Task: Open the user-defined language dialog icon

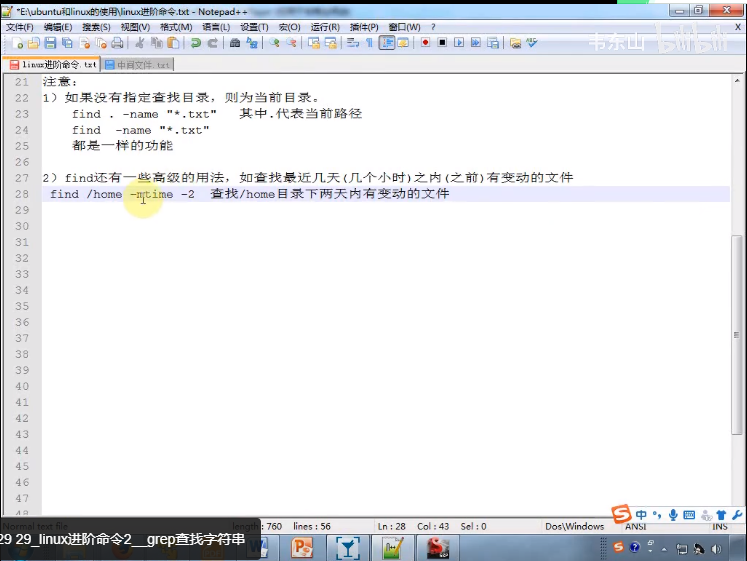Action: coord(403,43)
